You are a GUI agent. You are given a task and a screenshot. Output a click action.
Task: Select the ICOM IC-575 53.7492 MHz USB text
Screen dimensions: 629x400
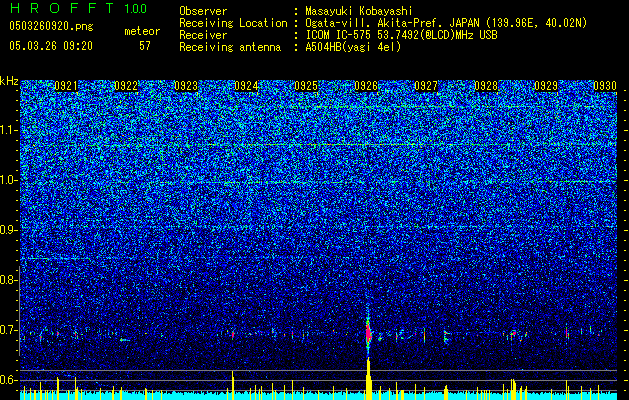coord(401,35)
